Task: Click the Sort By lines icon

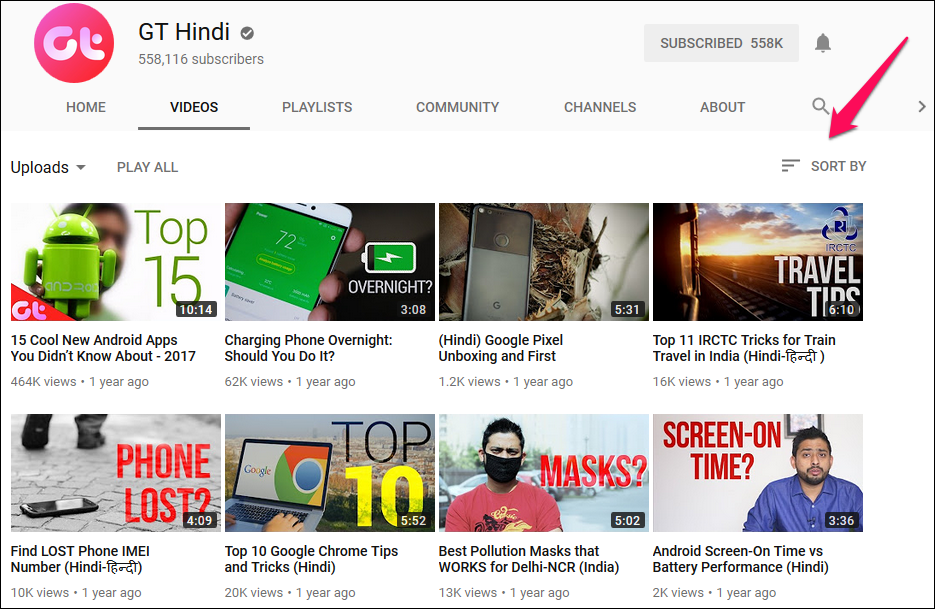Action: point(790,166)
